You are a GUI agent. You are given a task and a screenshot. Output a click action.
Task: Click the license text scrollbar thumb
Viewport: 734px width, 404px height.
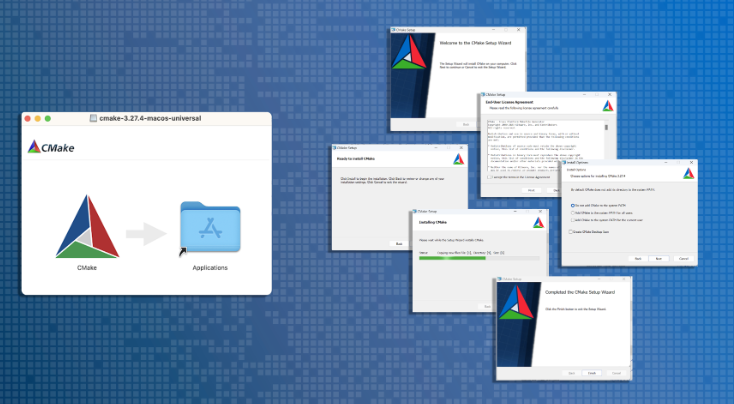click(x=607, y=127)
